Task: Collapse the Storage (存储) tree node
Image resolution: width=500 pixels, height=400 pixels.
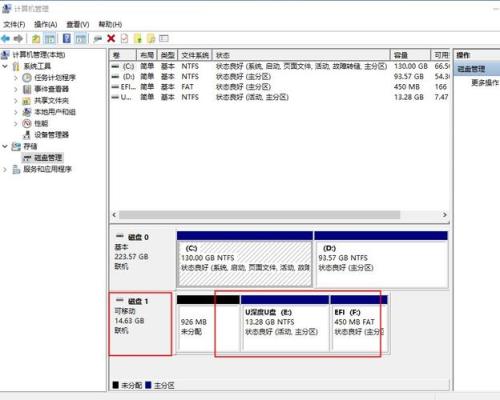Action: click(5, 146)
